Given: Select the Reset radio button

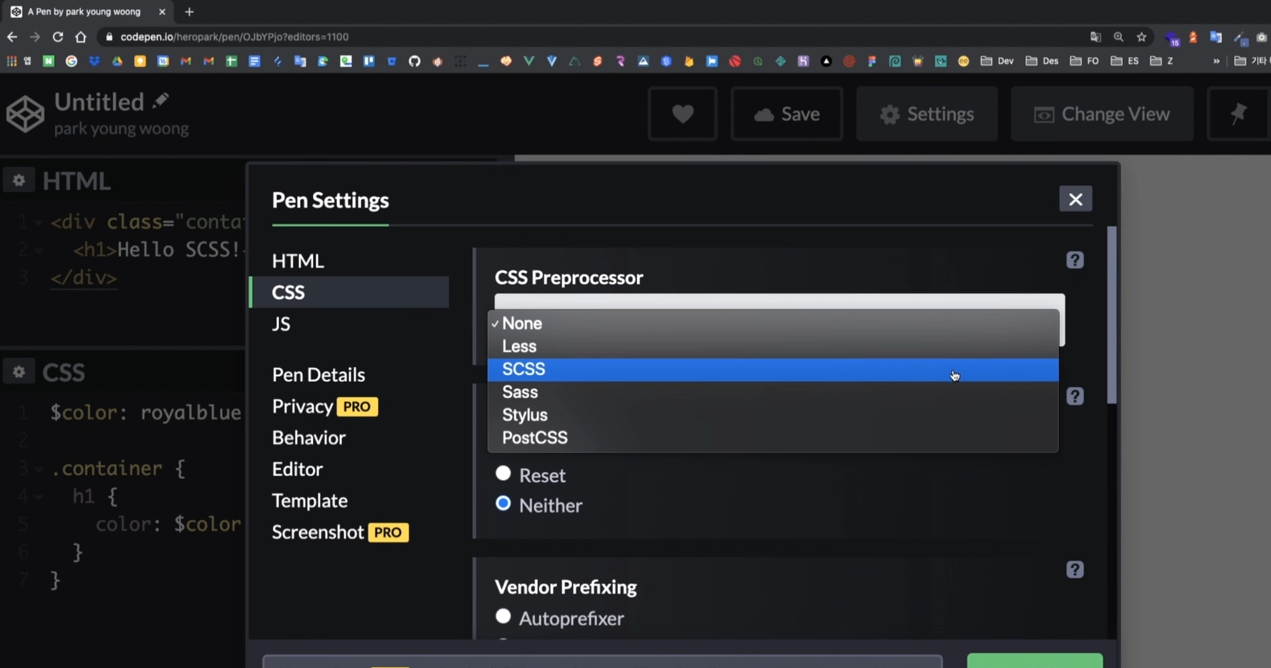Looking at the screenshot, I should (x=503, y=474).
